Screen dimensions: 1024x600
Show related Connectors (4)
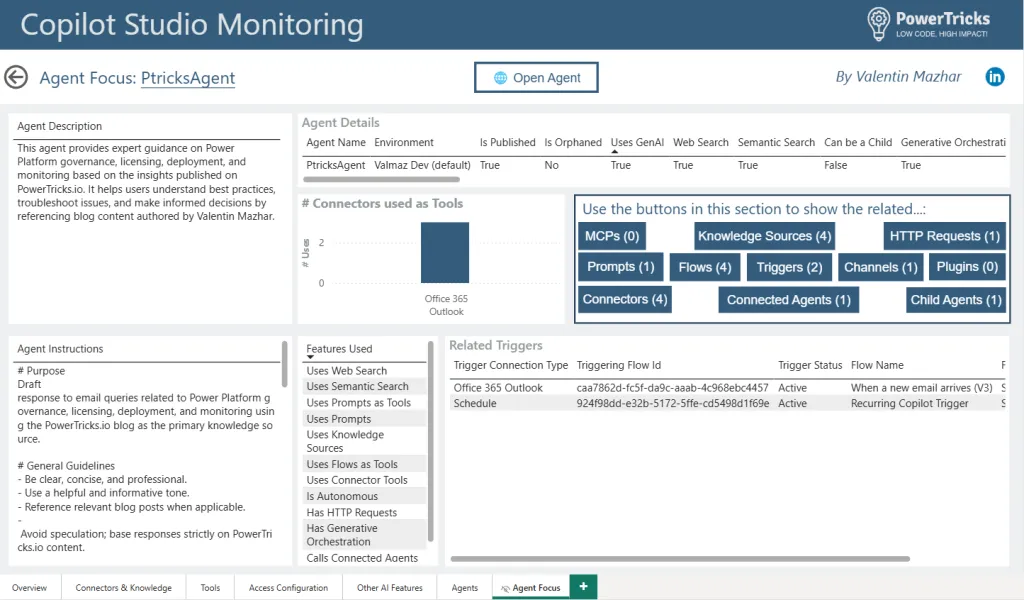(625, 299)
